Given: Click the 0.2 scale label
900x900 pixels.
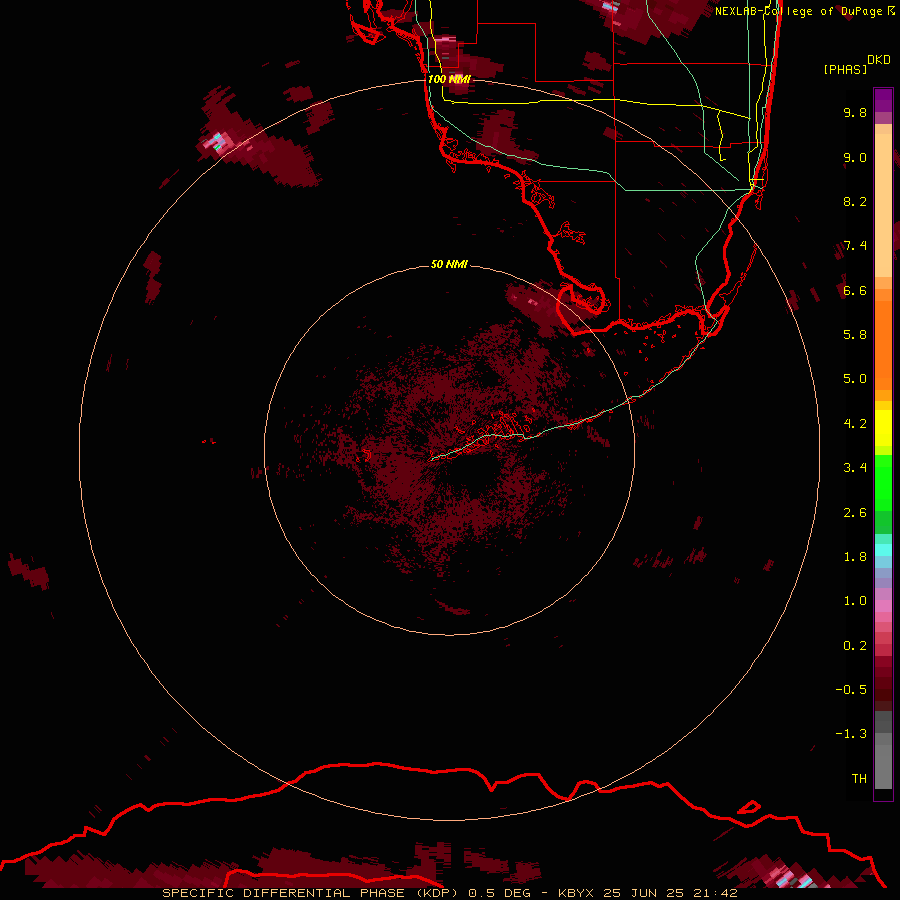Looking at the screenshot, I should pyautogui.click(x=855, y=646).
